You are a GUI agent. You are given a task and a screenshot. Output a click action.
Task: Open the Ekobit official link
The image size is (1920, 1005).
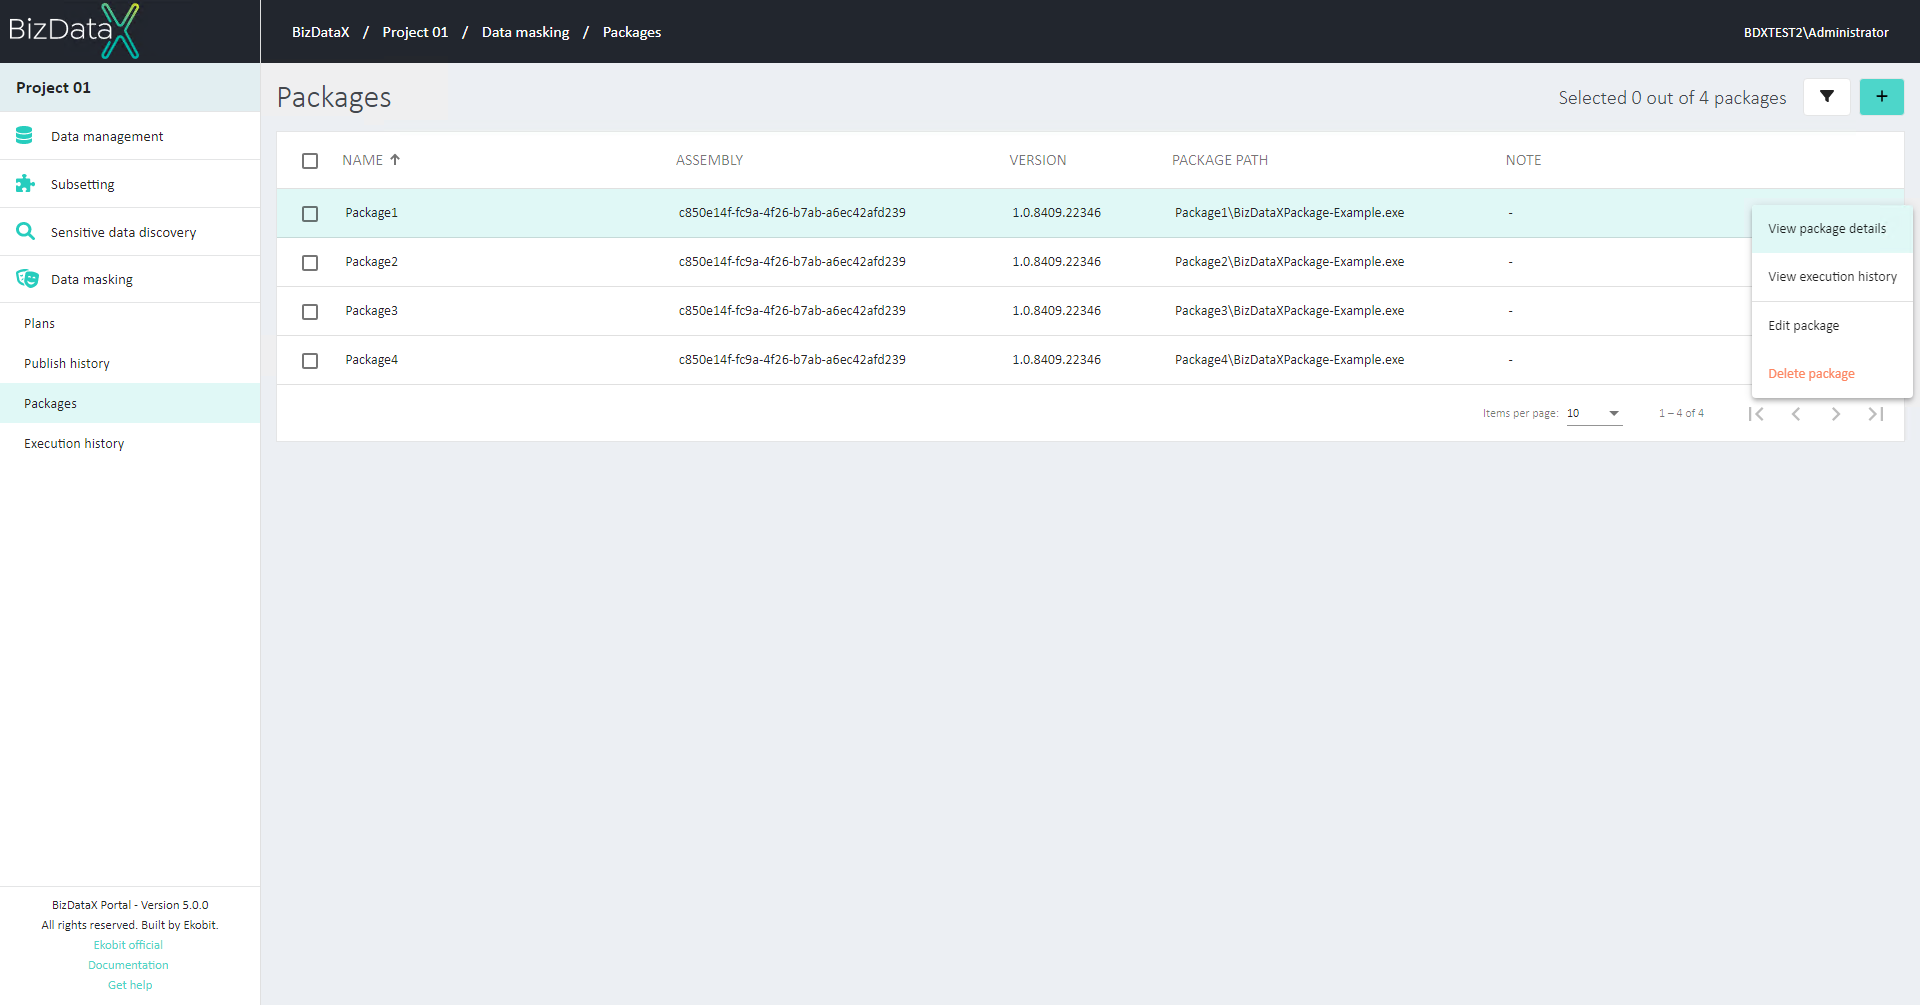(x=128, y=945)
